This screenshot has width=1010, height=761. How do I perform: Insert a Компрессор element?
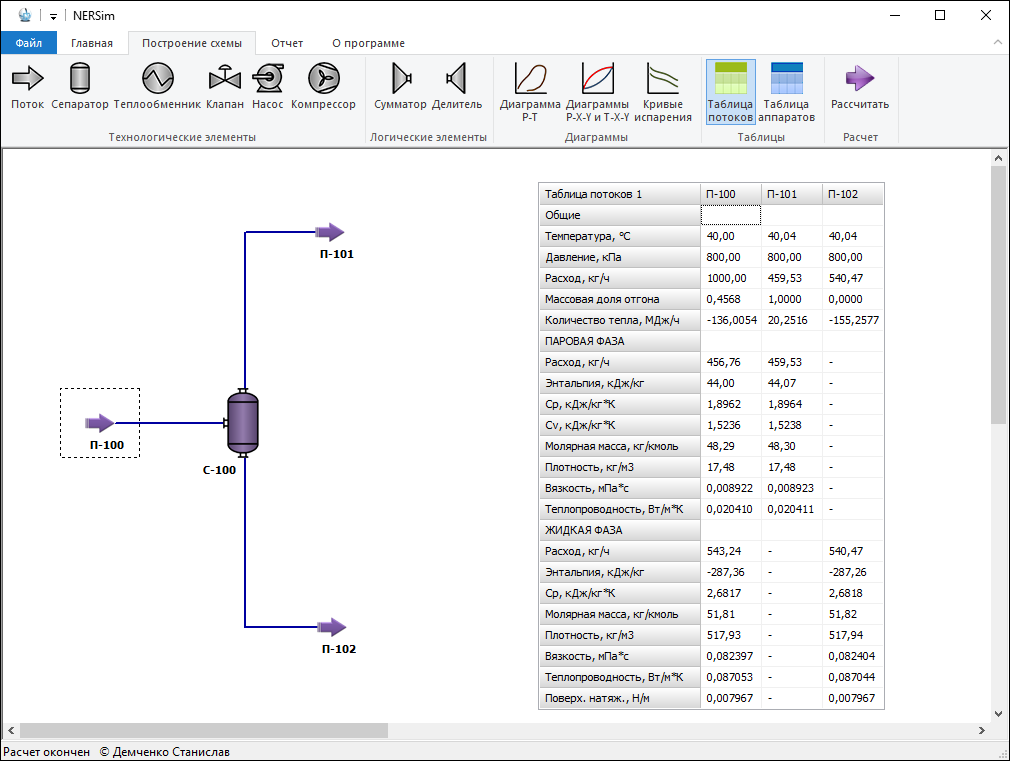[323, 86]
